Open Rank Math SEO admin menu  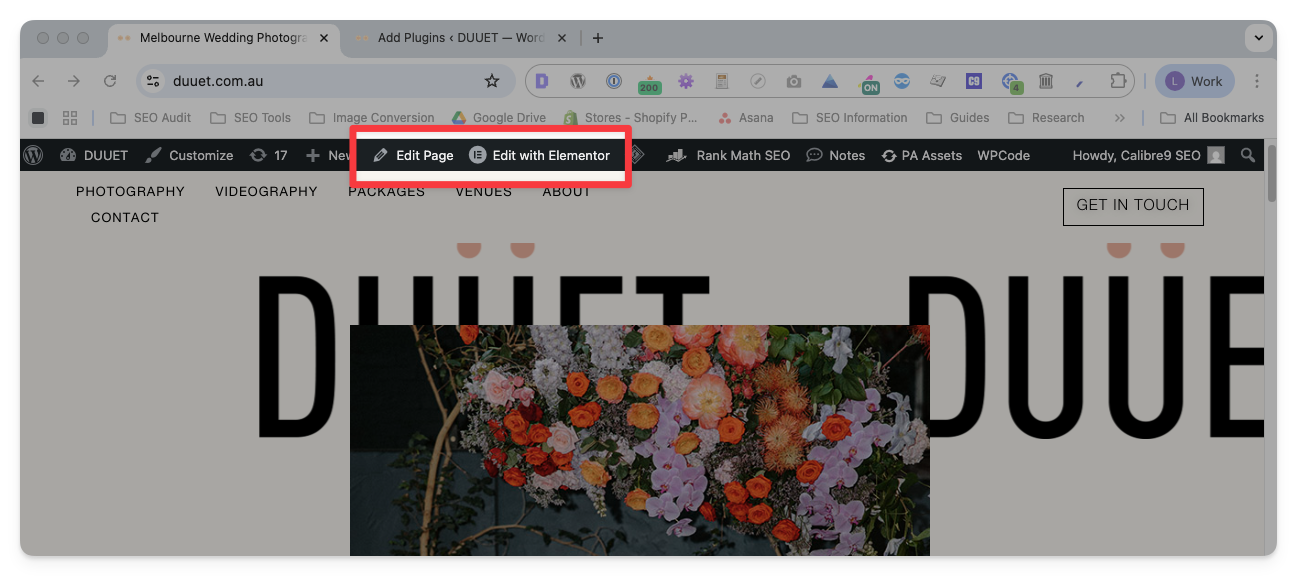click(x=731, y=155)
